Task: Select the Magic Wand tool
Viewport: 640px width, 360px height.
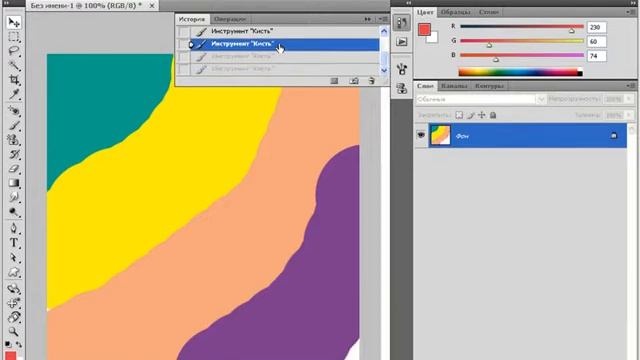Action: (13, 65)
